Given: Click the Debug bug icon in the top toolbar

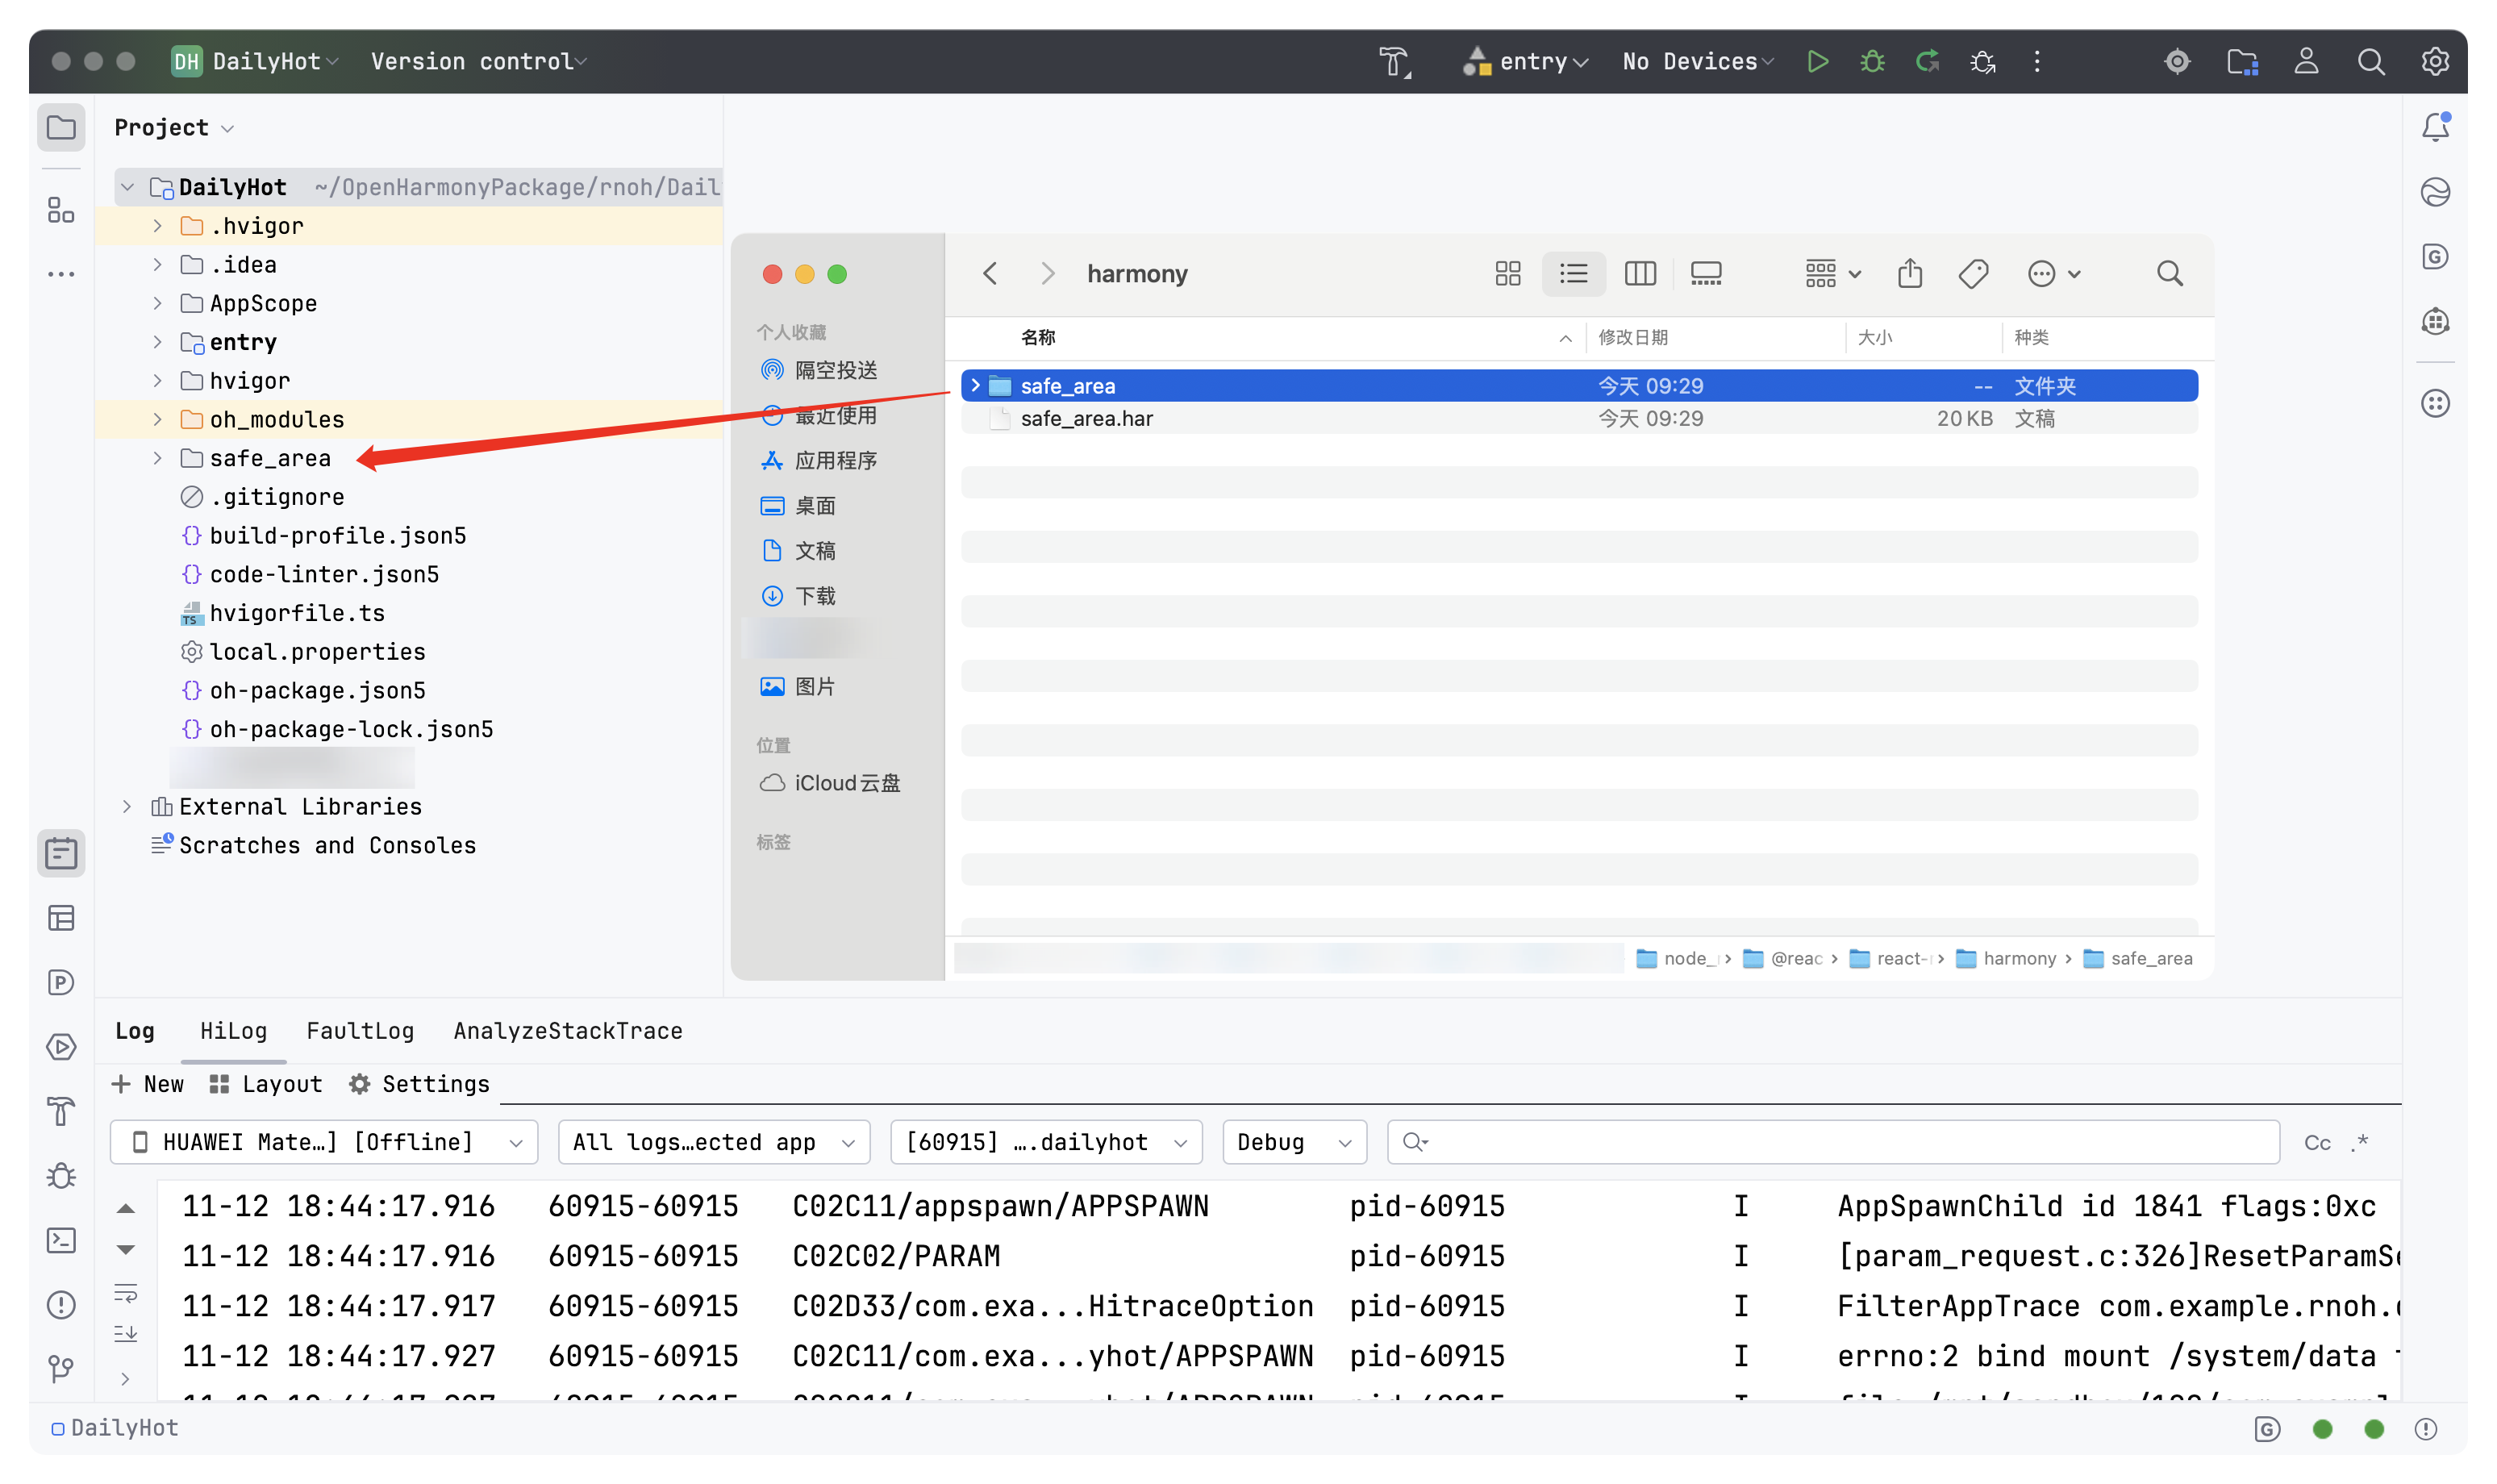Looking at the screenshot, I should (1872, 61).
